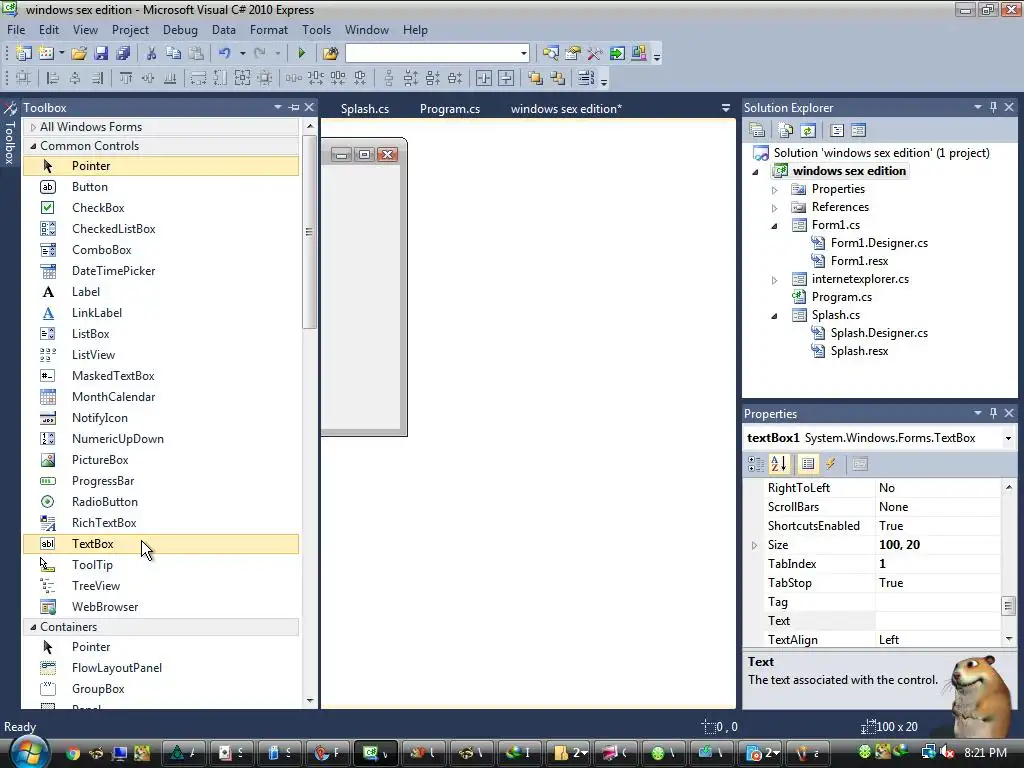This screenshot has height=768, width=1024.
Task: Select Form1.resx in Solution Explorer
Action: click(x=859, y=261)
